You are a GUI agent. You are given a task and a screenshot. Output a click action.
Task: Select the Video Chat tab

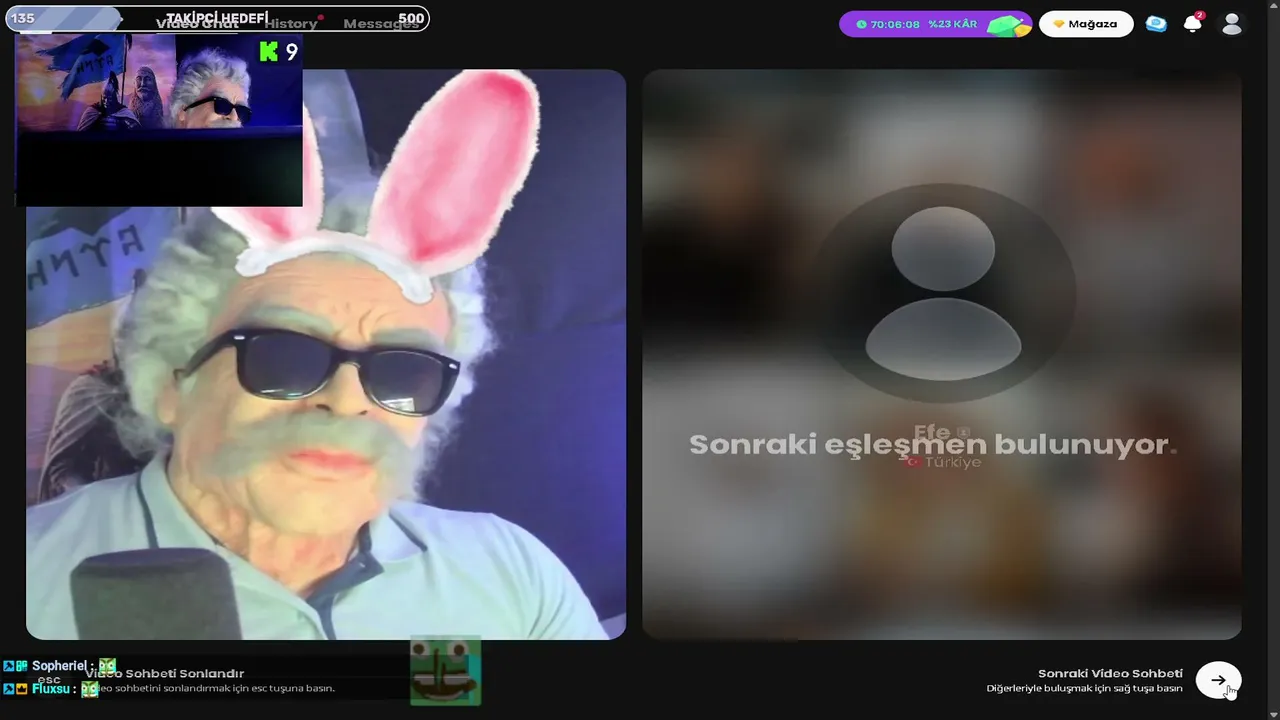pos(197,24)
